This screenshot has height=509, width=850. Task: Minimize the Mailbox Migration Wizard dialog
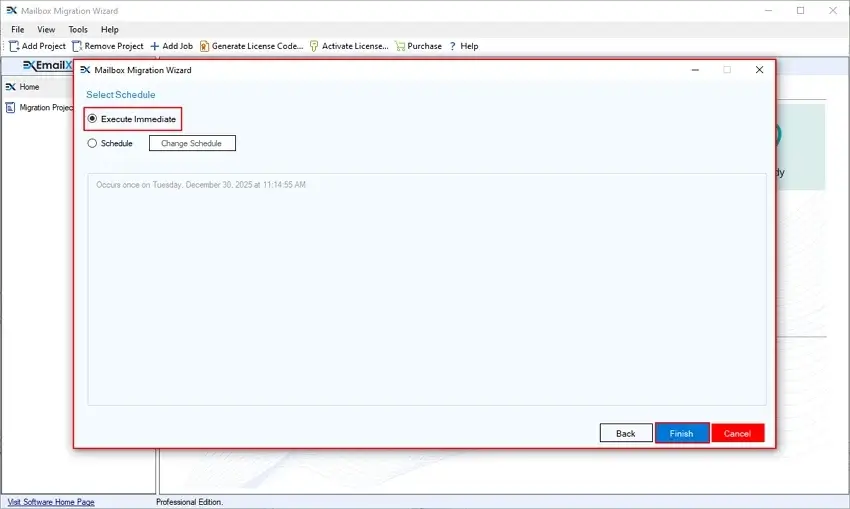click(696, 69)
